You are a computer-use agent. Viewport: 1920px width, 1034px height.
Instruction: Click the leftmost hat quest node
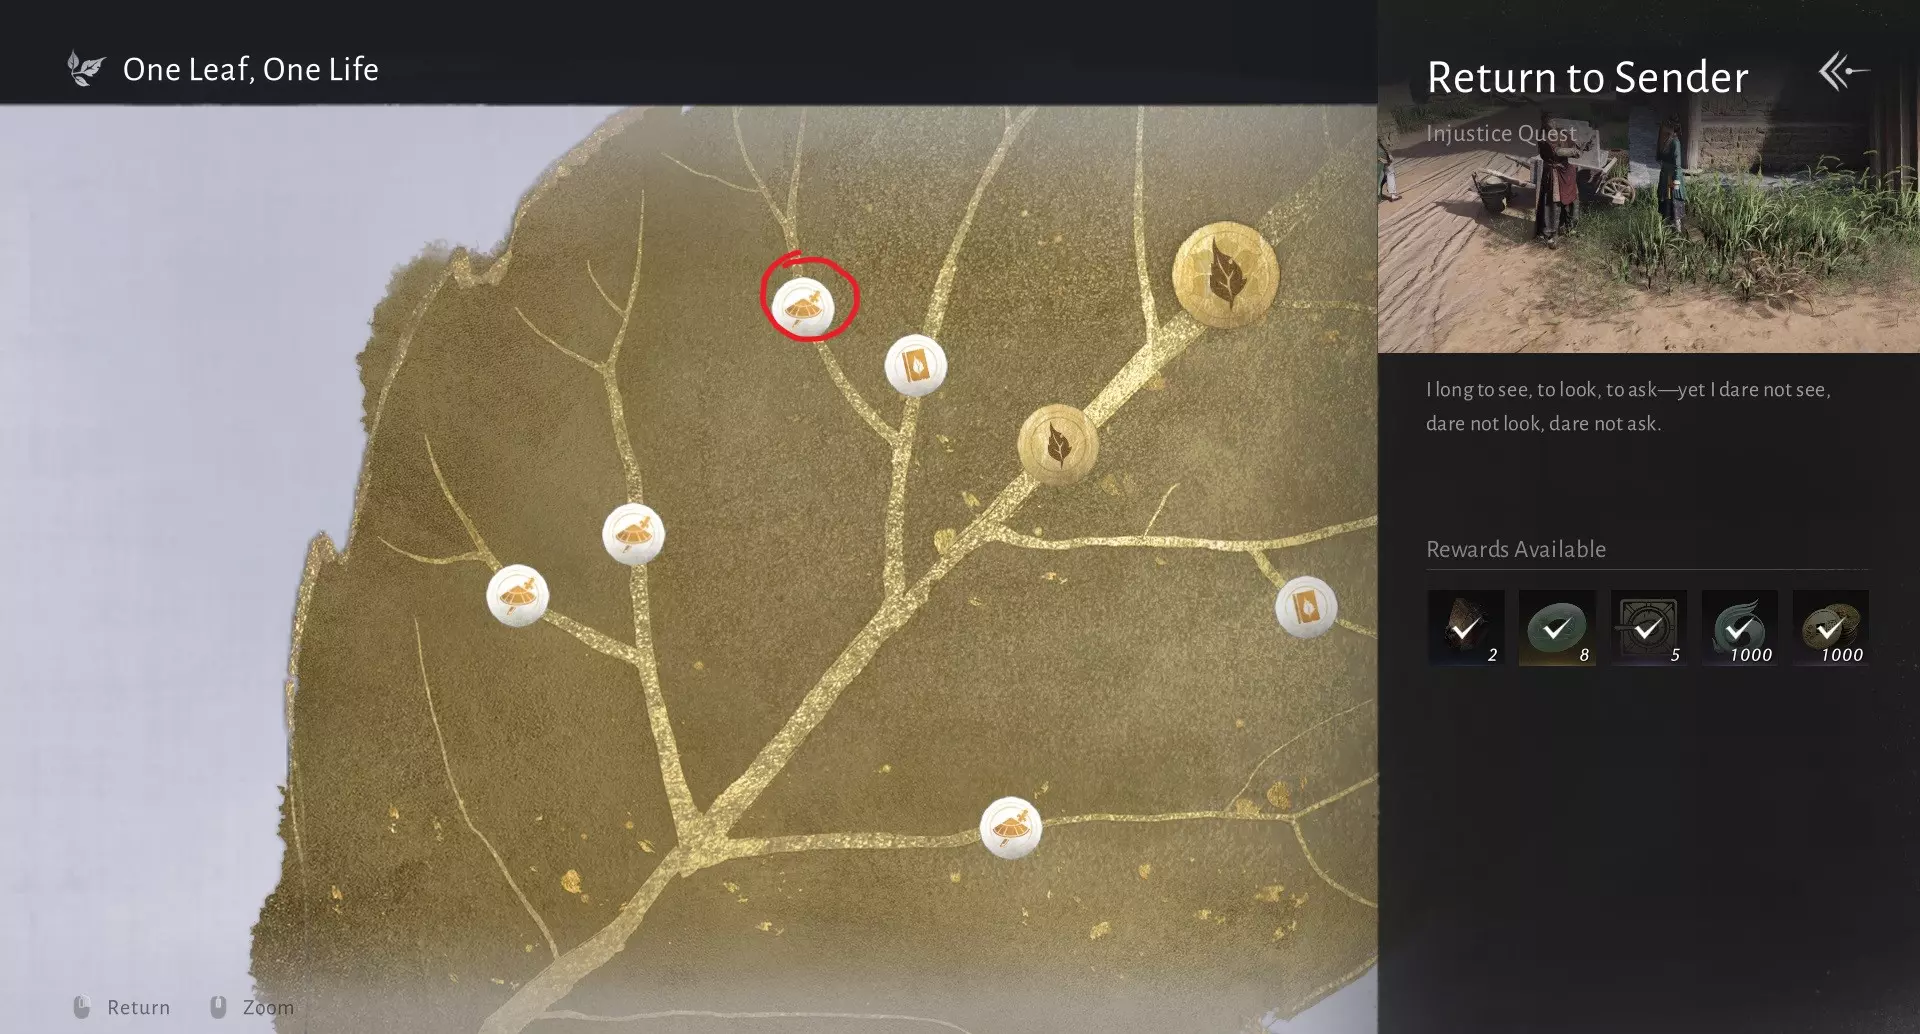[x=517, y=596]
